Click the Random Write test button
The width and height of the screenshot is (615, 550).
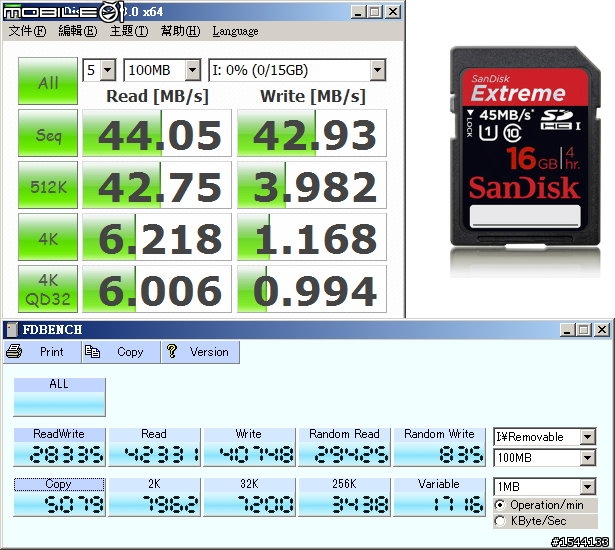(439, 447)
